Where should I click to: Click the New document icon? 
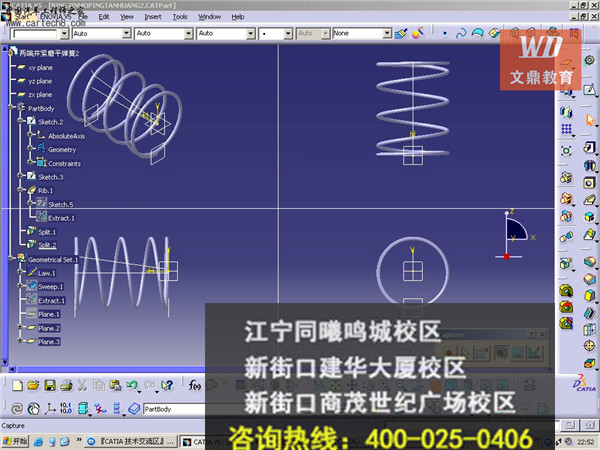17,385
